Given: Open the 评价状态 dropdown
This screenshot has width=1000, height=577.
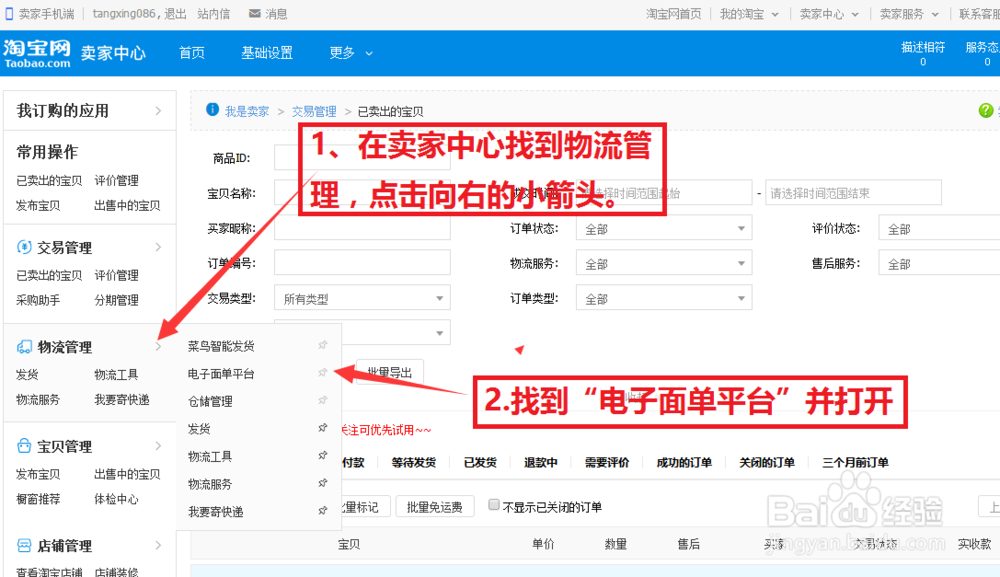Looking at the screenshot, I should click(939, 228).
